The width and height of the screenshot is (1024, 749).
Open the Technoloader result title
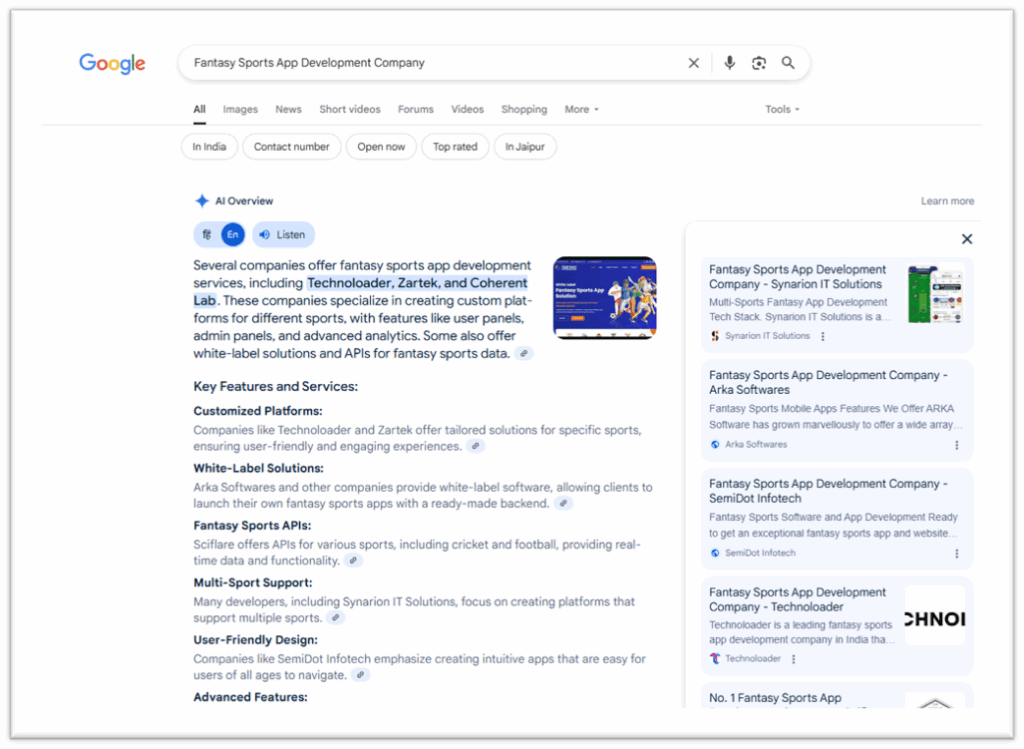pos(797,599)
